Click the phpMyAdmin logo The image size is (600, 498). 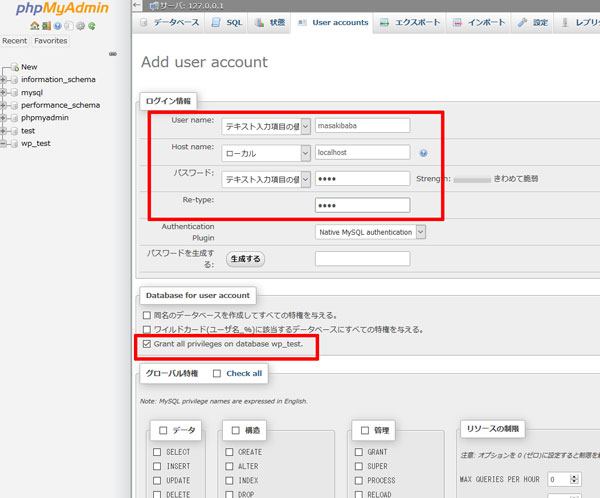[62, 8]
